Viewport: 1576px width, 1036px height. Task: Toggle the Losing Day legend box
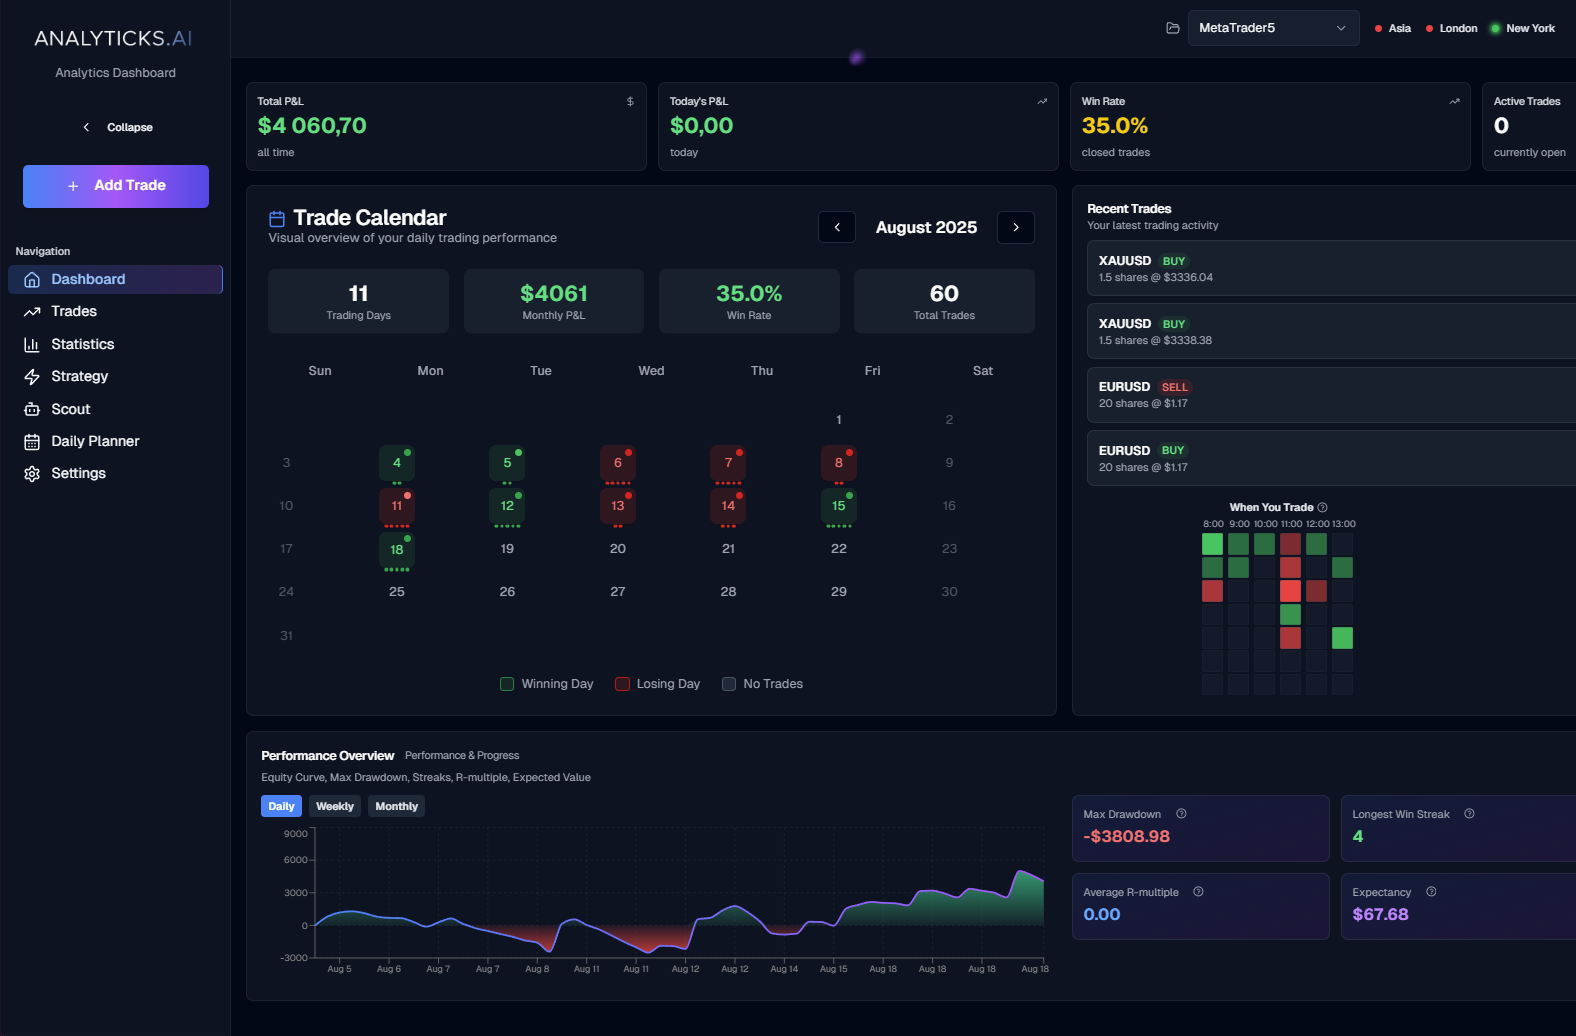(x=622, y=684)
